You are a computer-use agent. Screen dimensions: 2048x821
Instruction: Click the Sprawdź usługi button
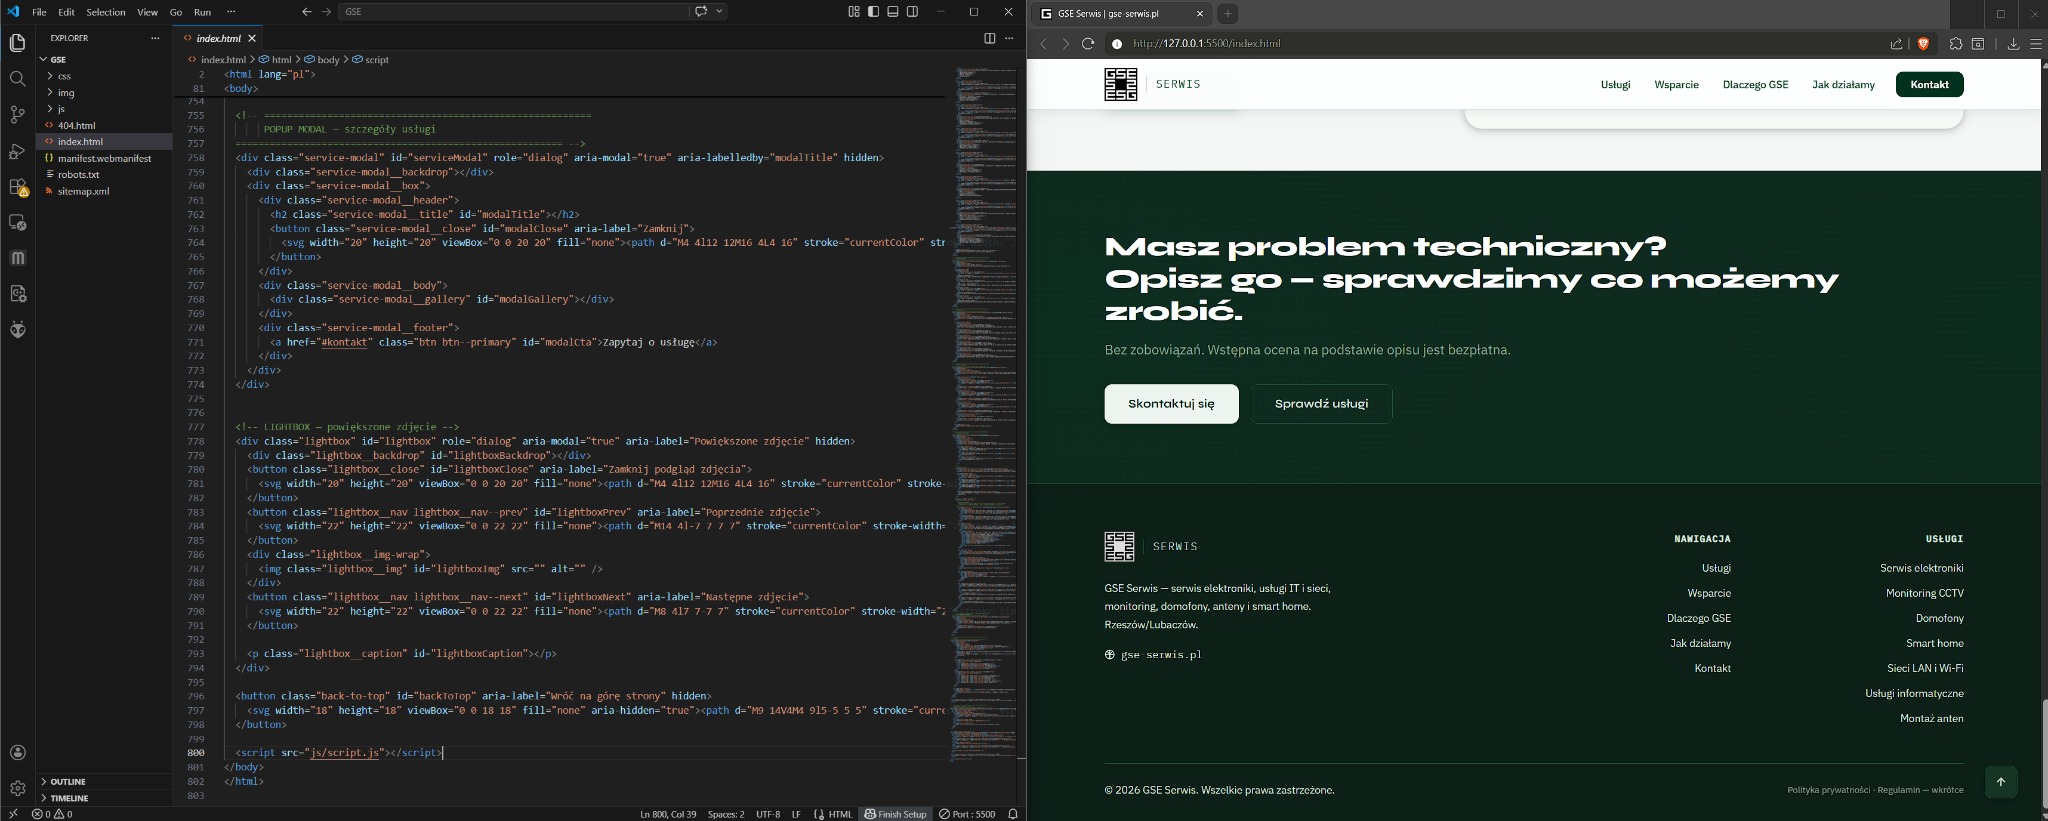click(1320, 404)
